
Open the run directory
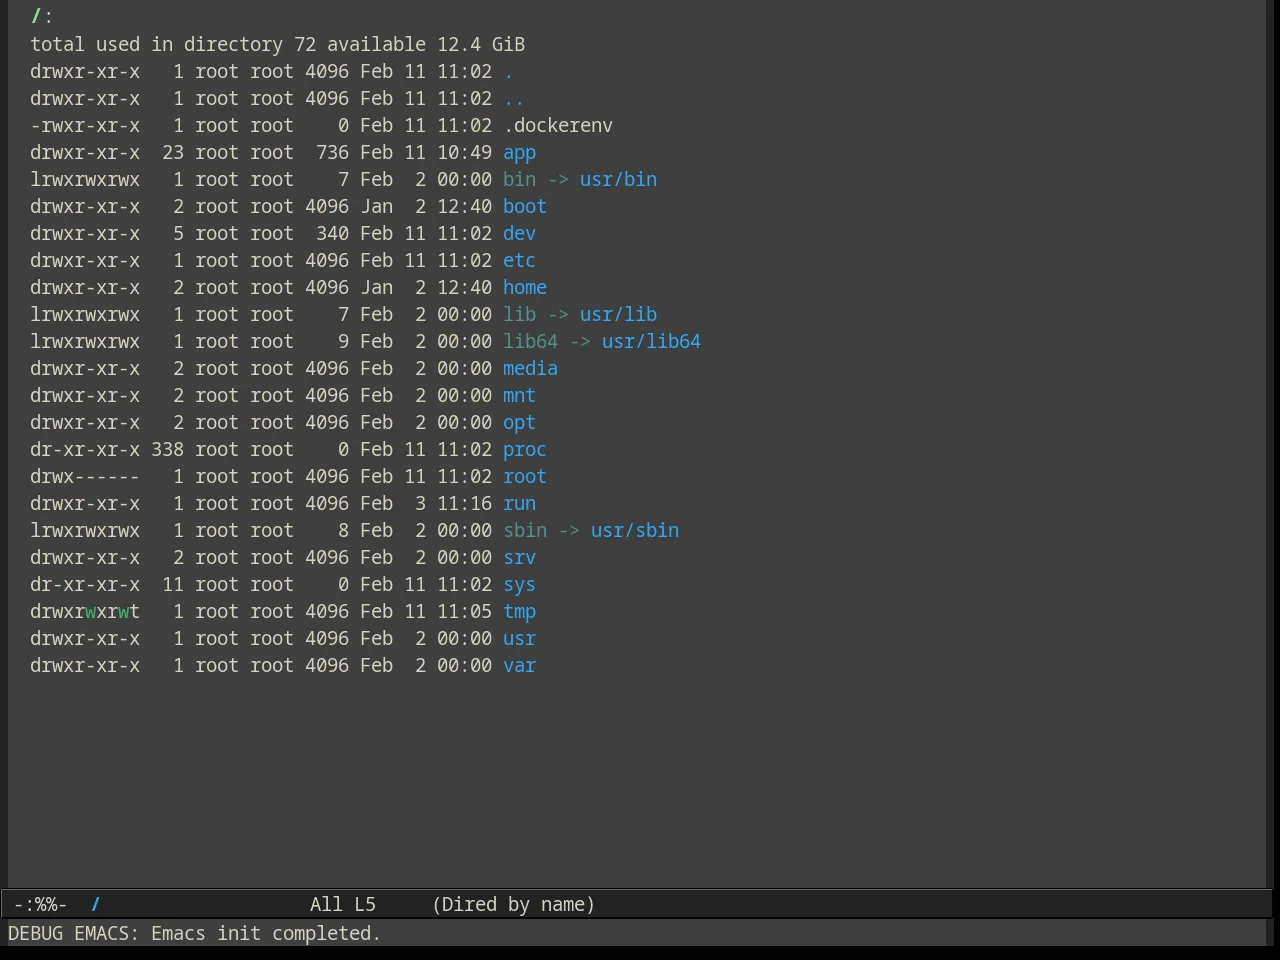(519, 504)
